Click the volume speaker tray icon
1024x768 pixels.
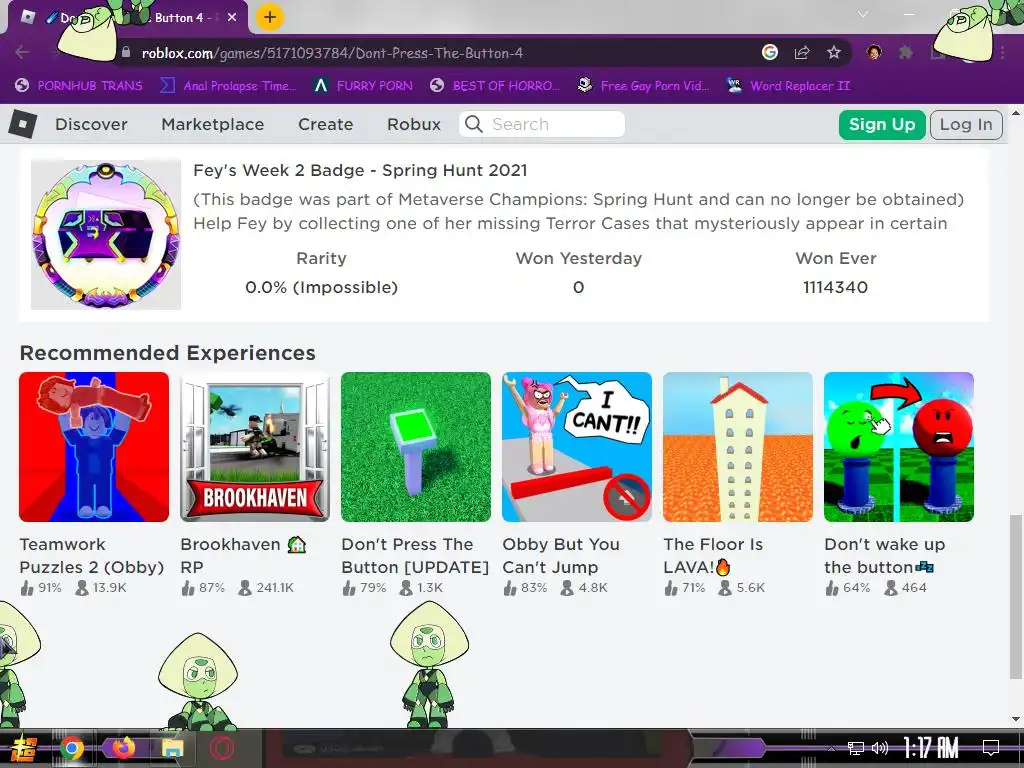point(880,748)
